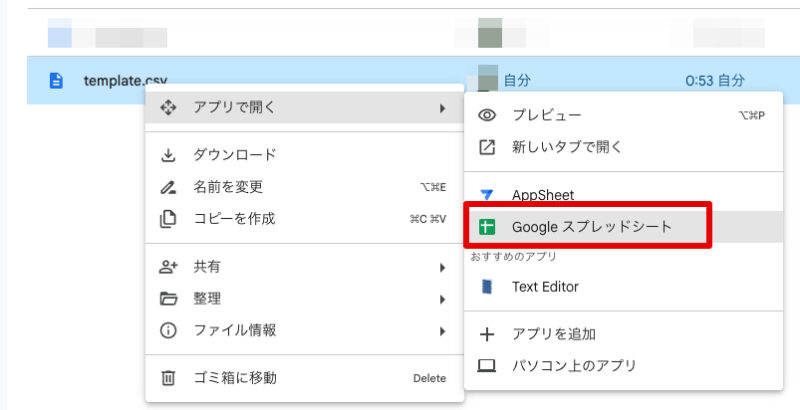
Task: Select the template.csv file name
Action: 126,81
